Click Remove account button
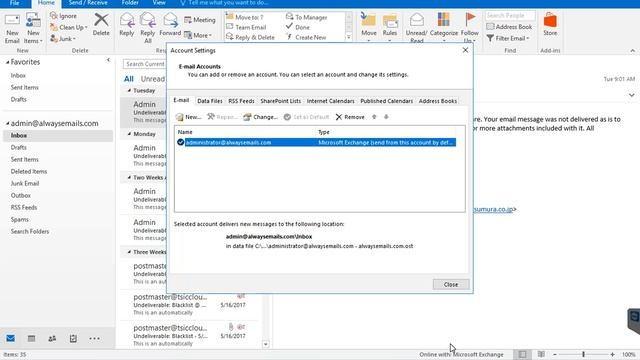This screenshot has width=640, height=360. [350, 117]
